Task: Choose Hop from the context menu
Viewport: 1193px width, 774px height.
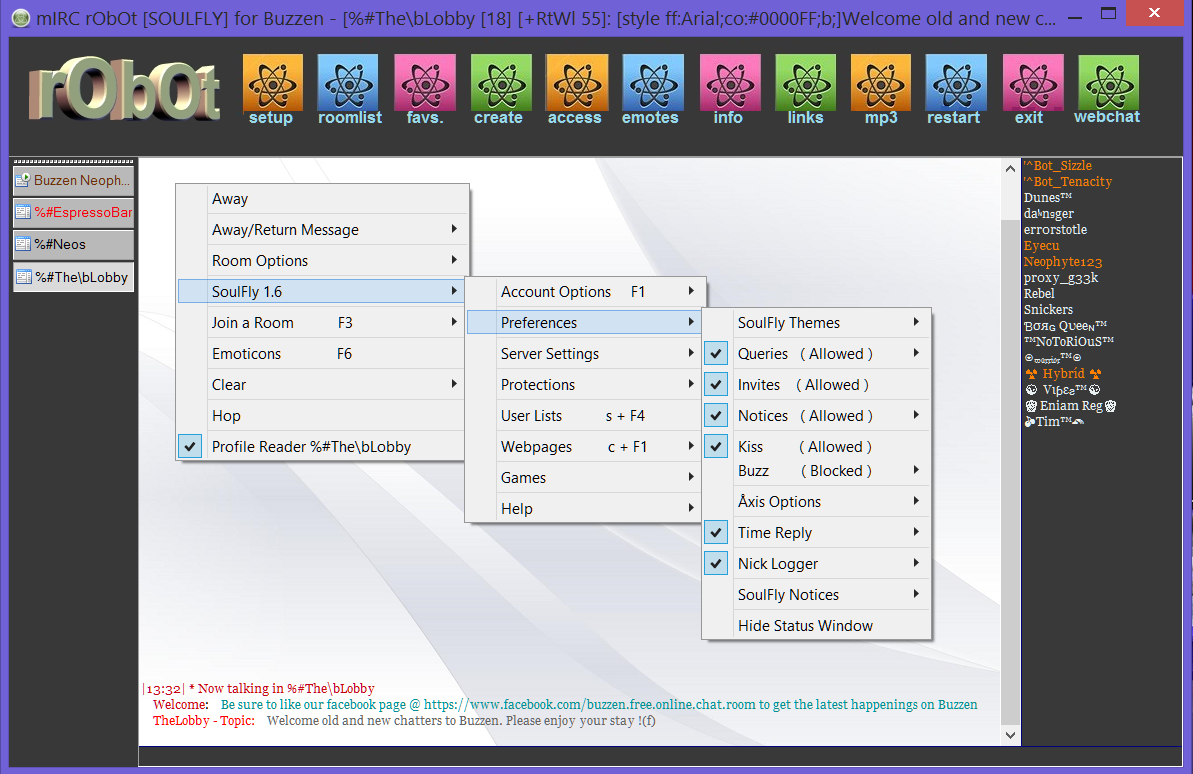Action: [x=323, y=416]
